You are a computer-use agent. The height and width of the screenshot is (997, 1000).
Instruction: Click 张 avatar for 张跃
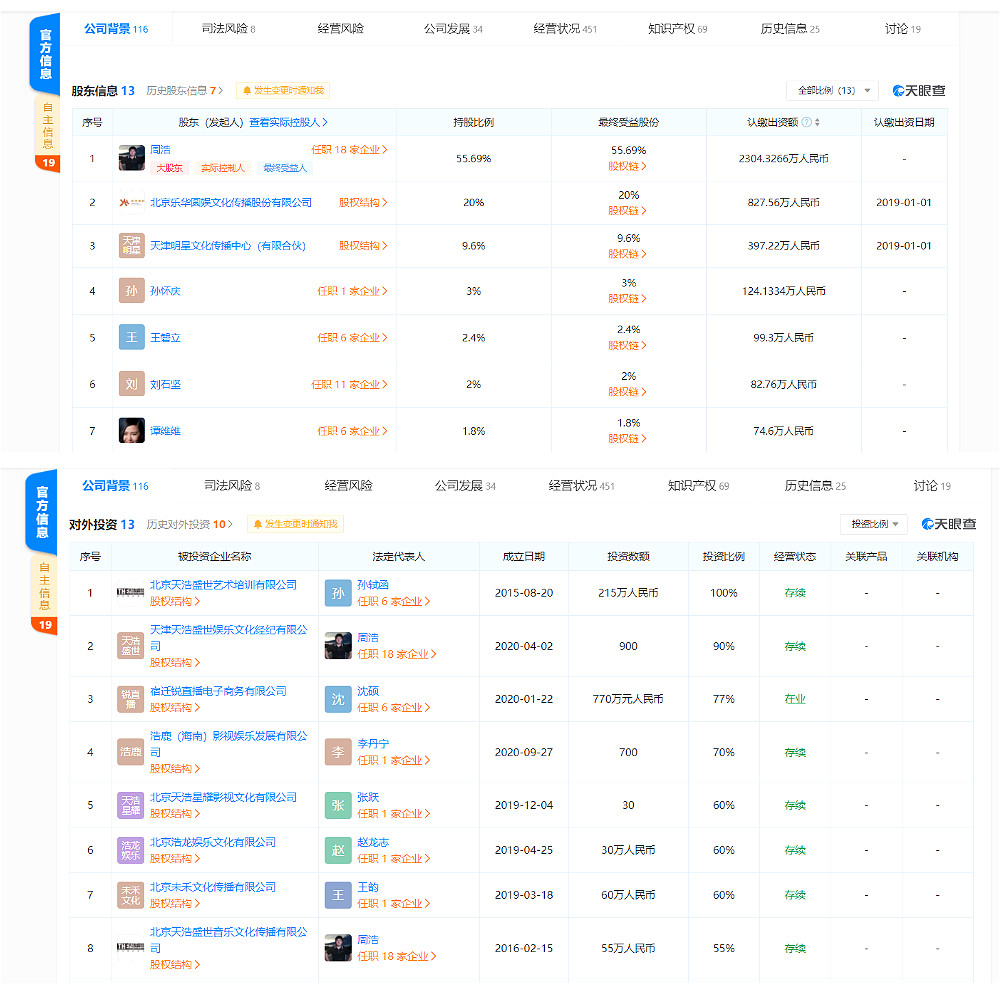(x=338, y=805)
